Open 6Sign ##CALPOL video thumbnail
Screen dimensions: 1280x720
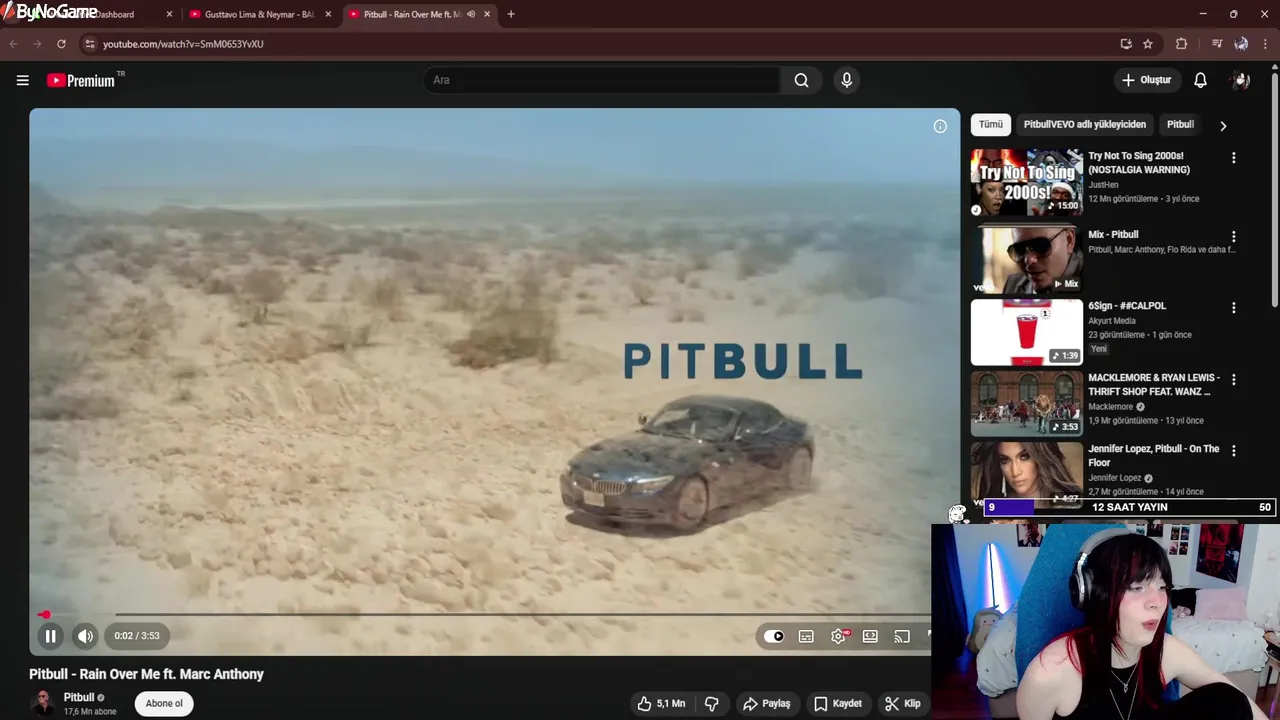(x=1026, y=332)
